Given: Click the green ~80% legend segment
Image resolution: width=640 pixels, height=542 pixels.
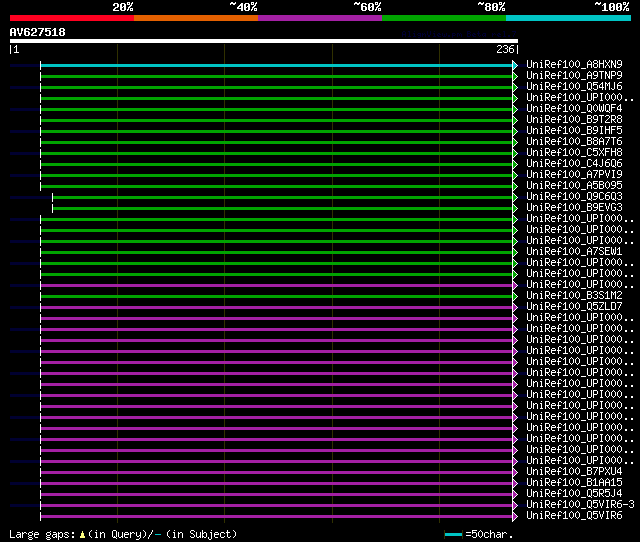Looking at the screenshot, I should pos(444,18).
